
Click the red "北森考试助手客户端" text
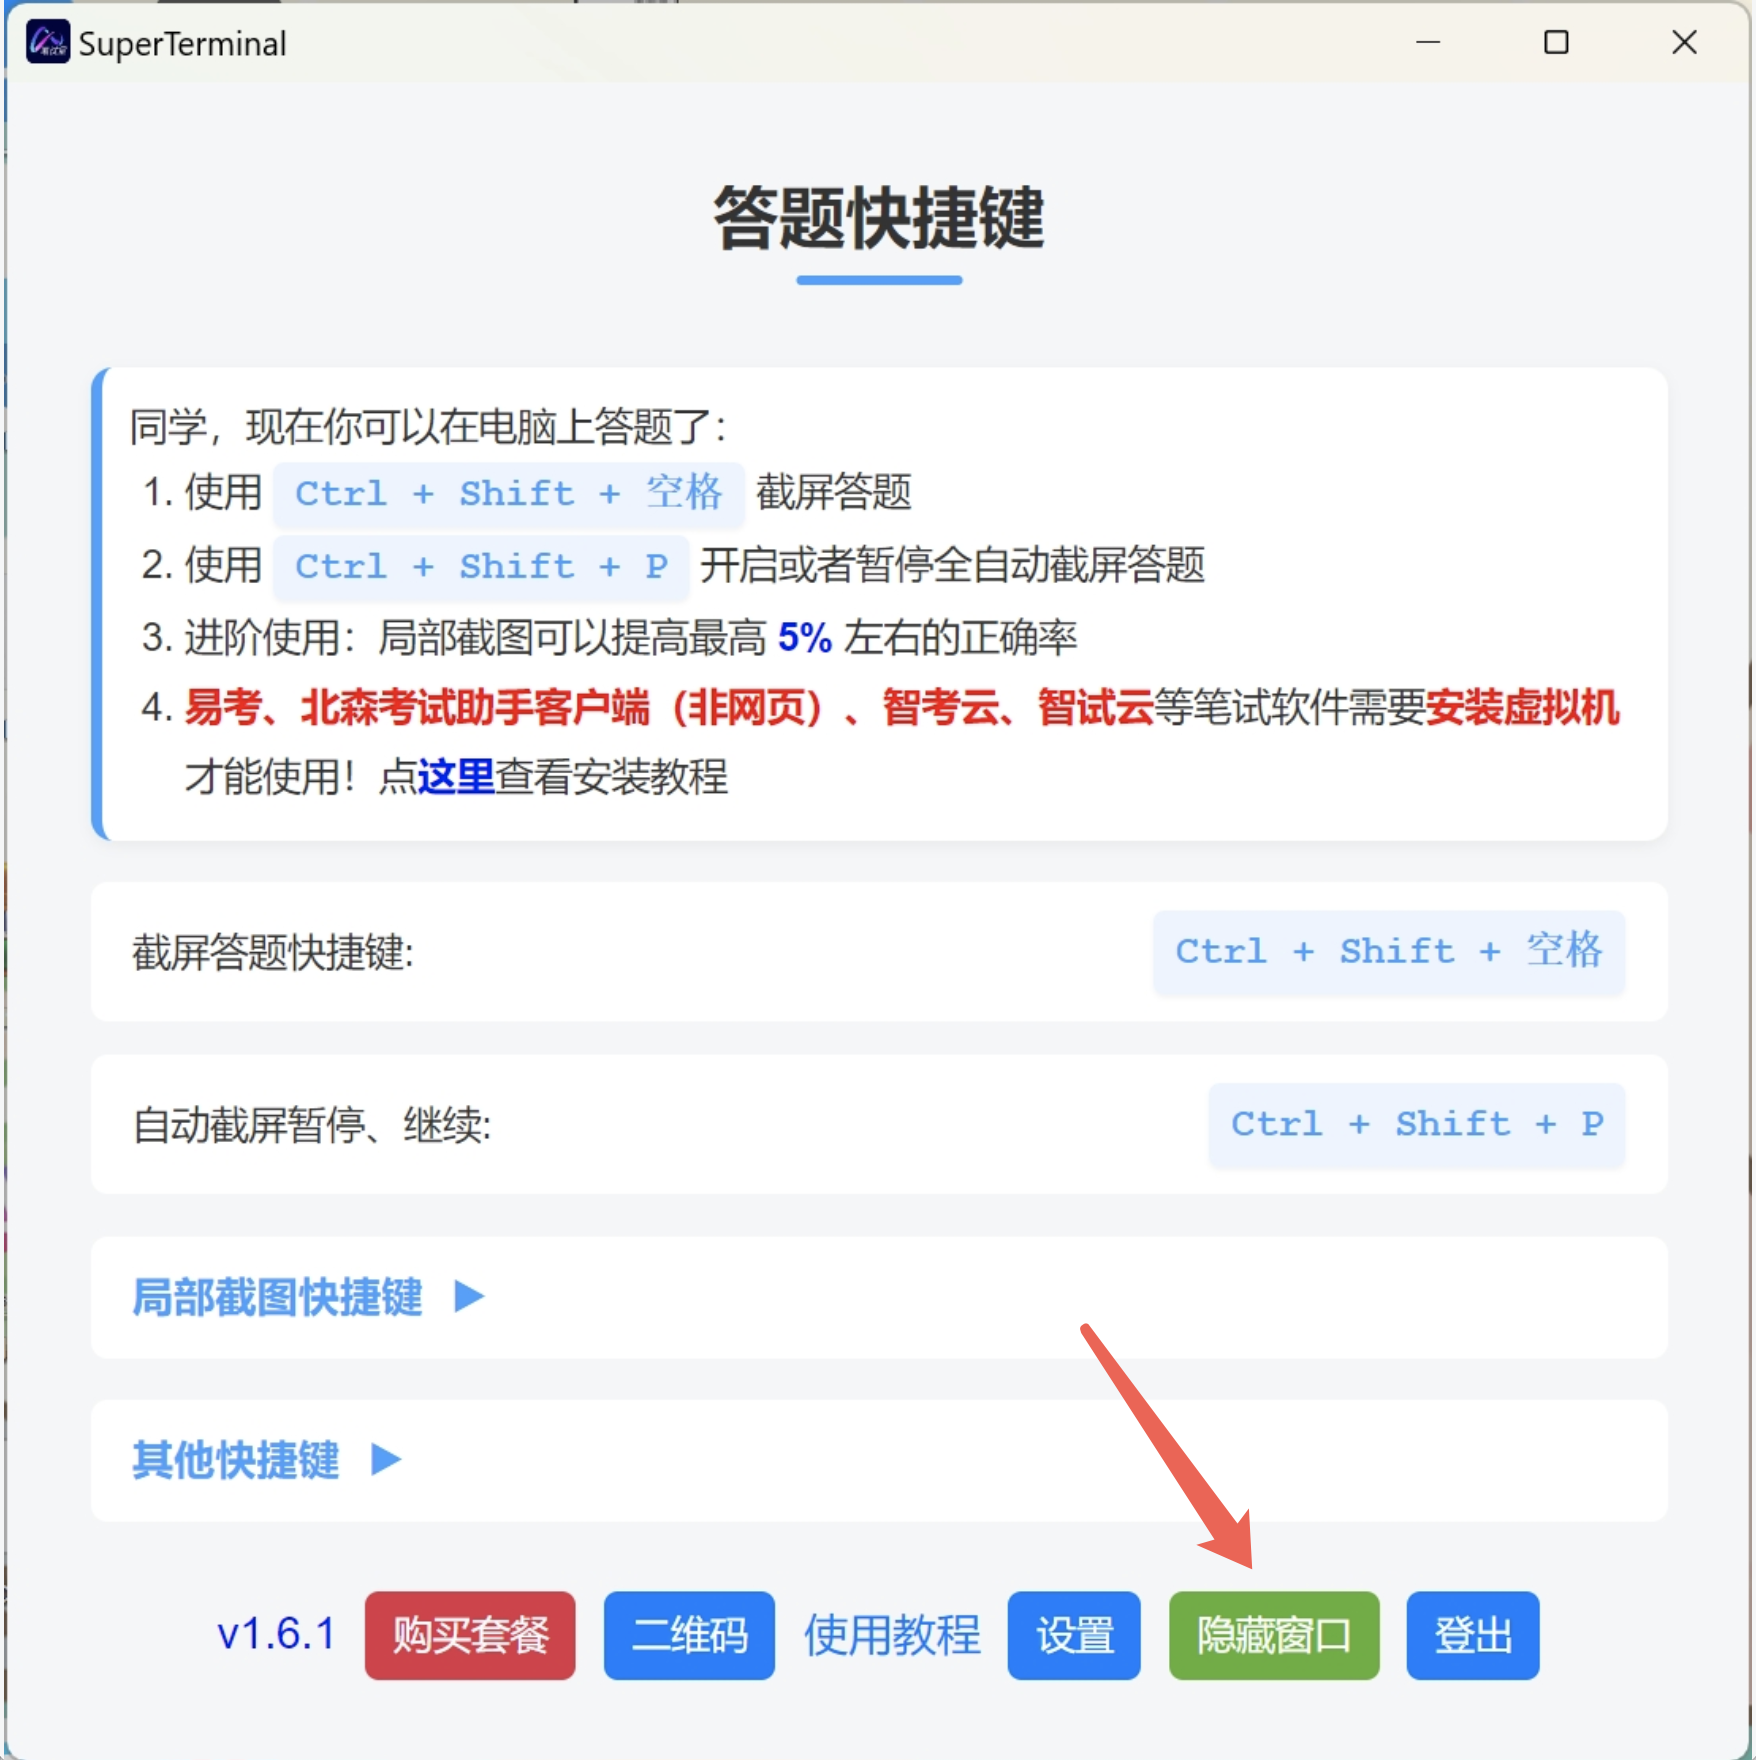click(475, 707)
